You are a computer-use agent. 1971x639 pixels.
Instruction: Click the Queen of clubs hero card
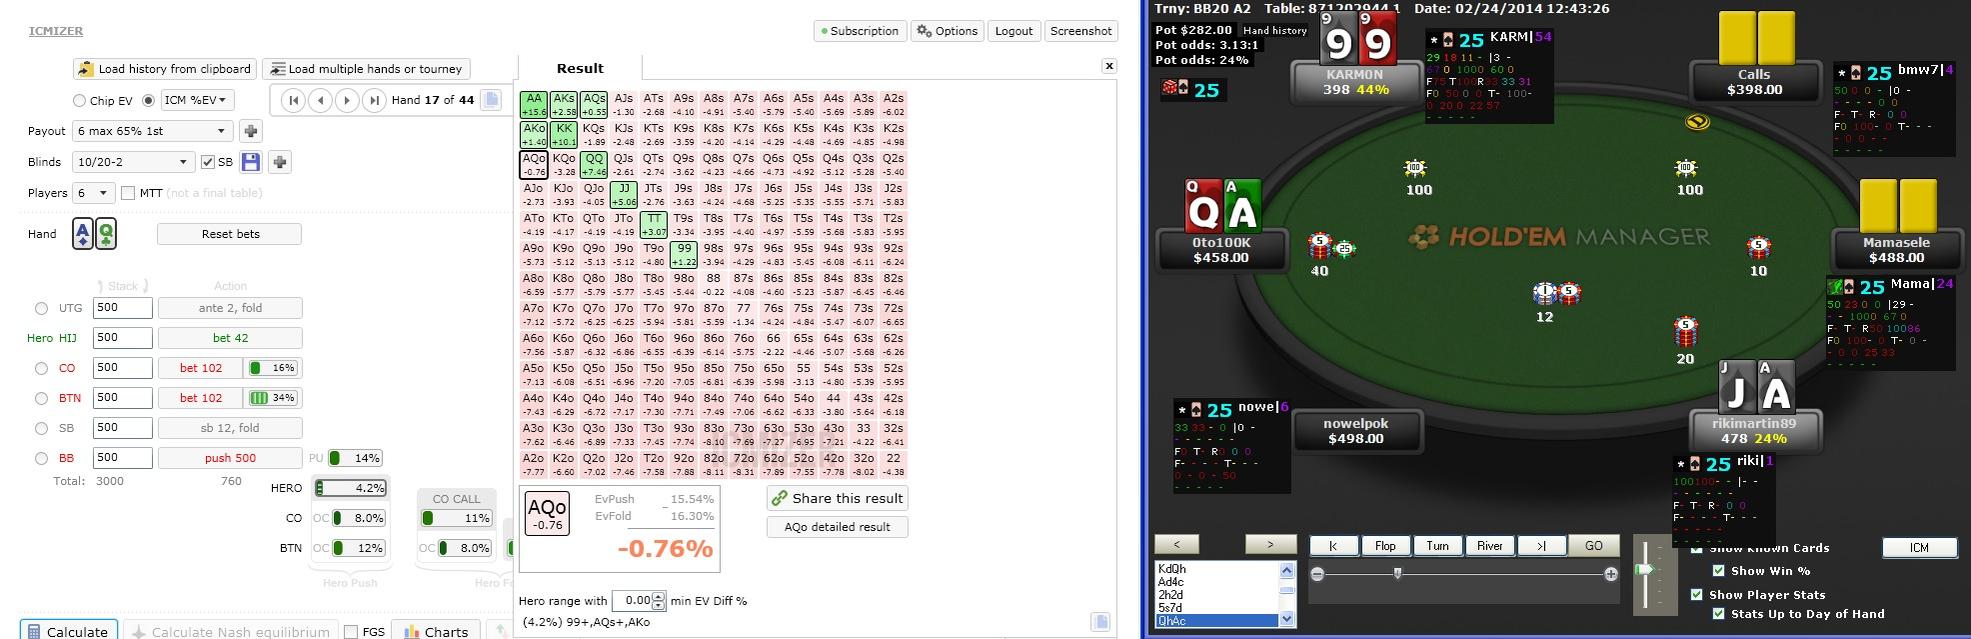click(106, 234)
